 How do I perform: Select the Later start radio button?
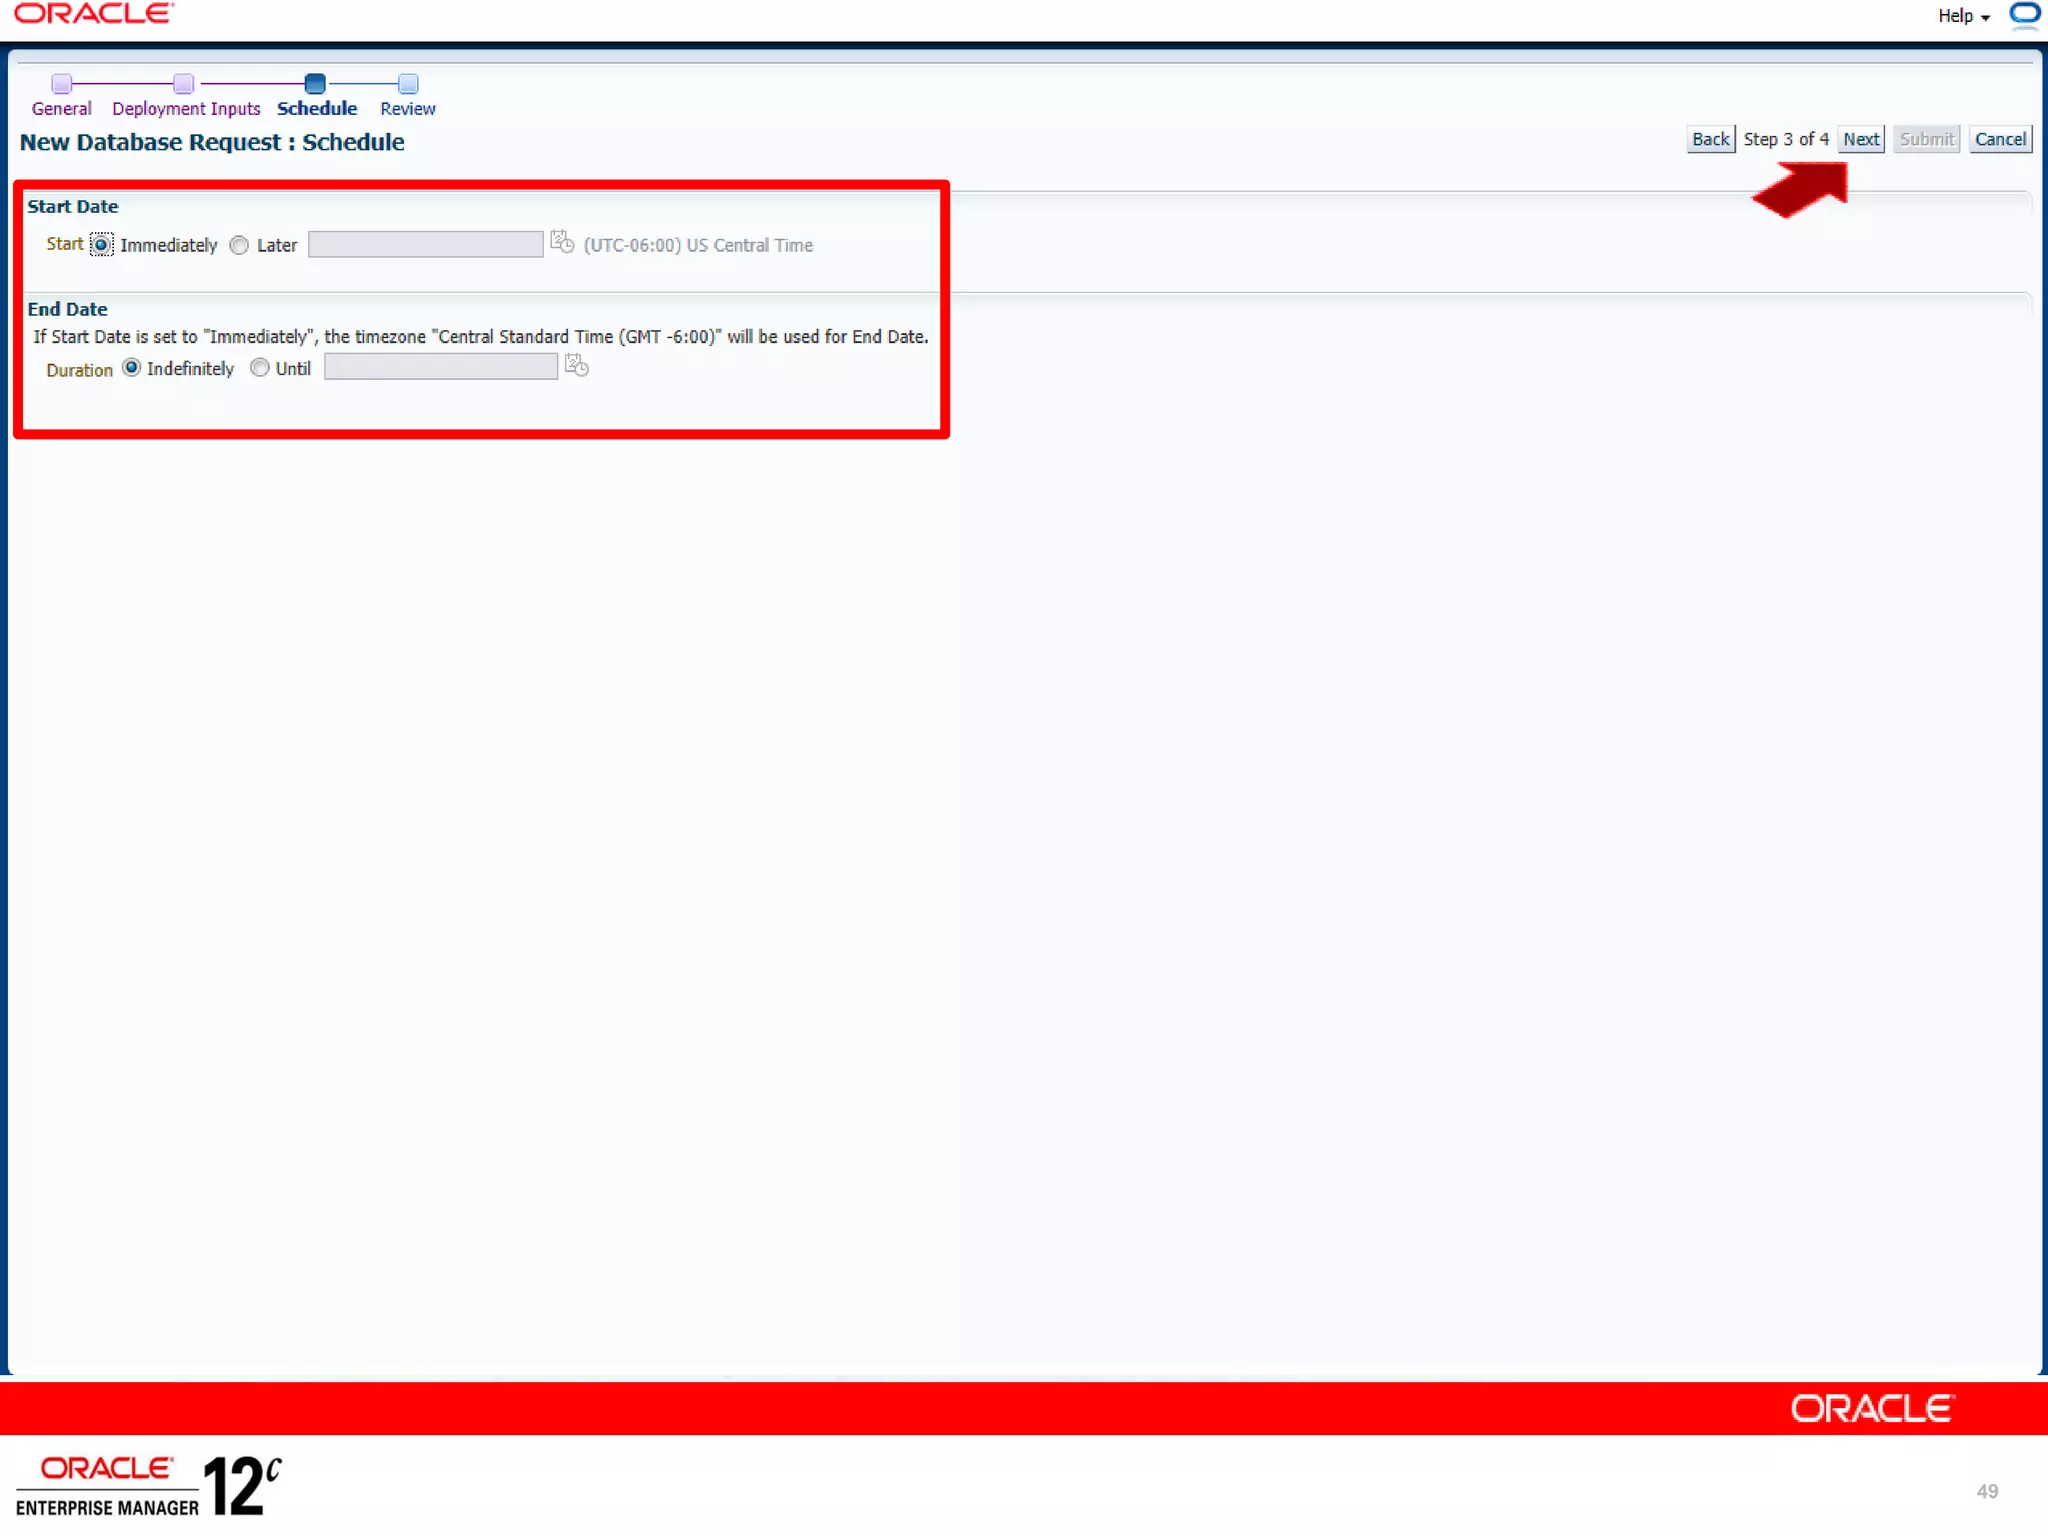click(239, 245)
